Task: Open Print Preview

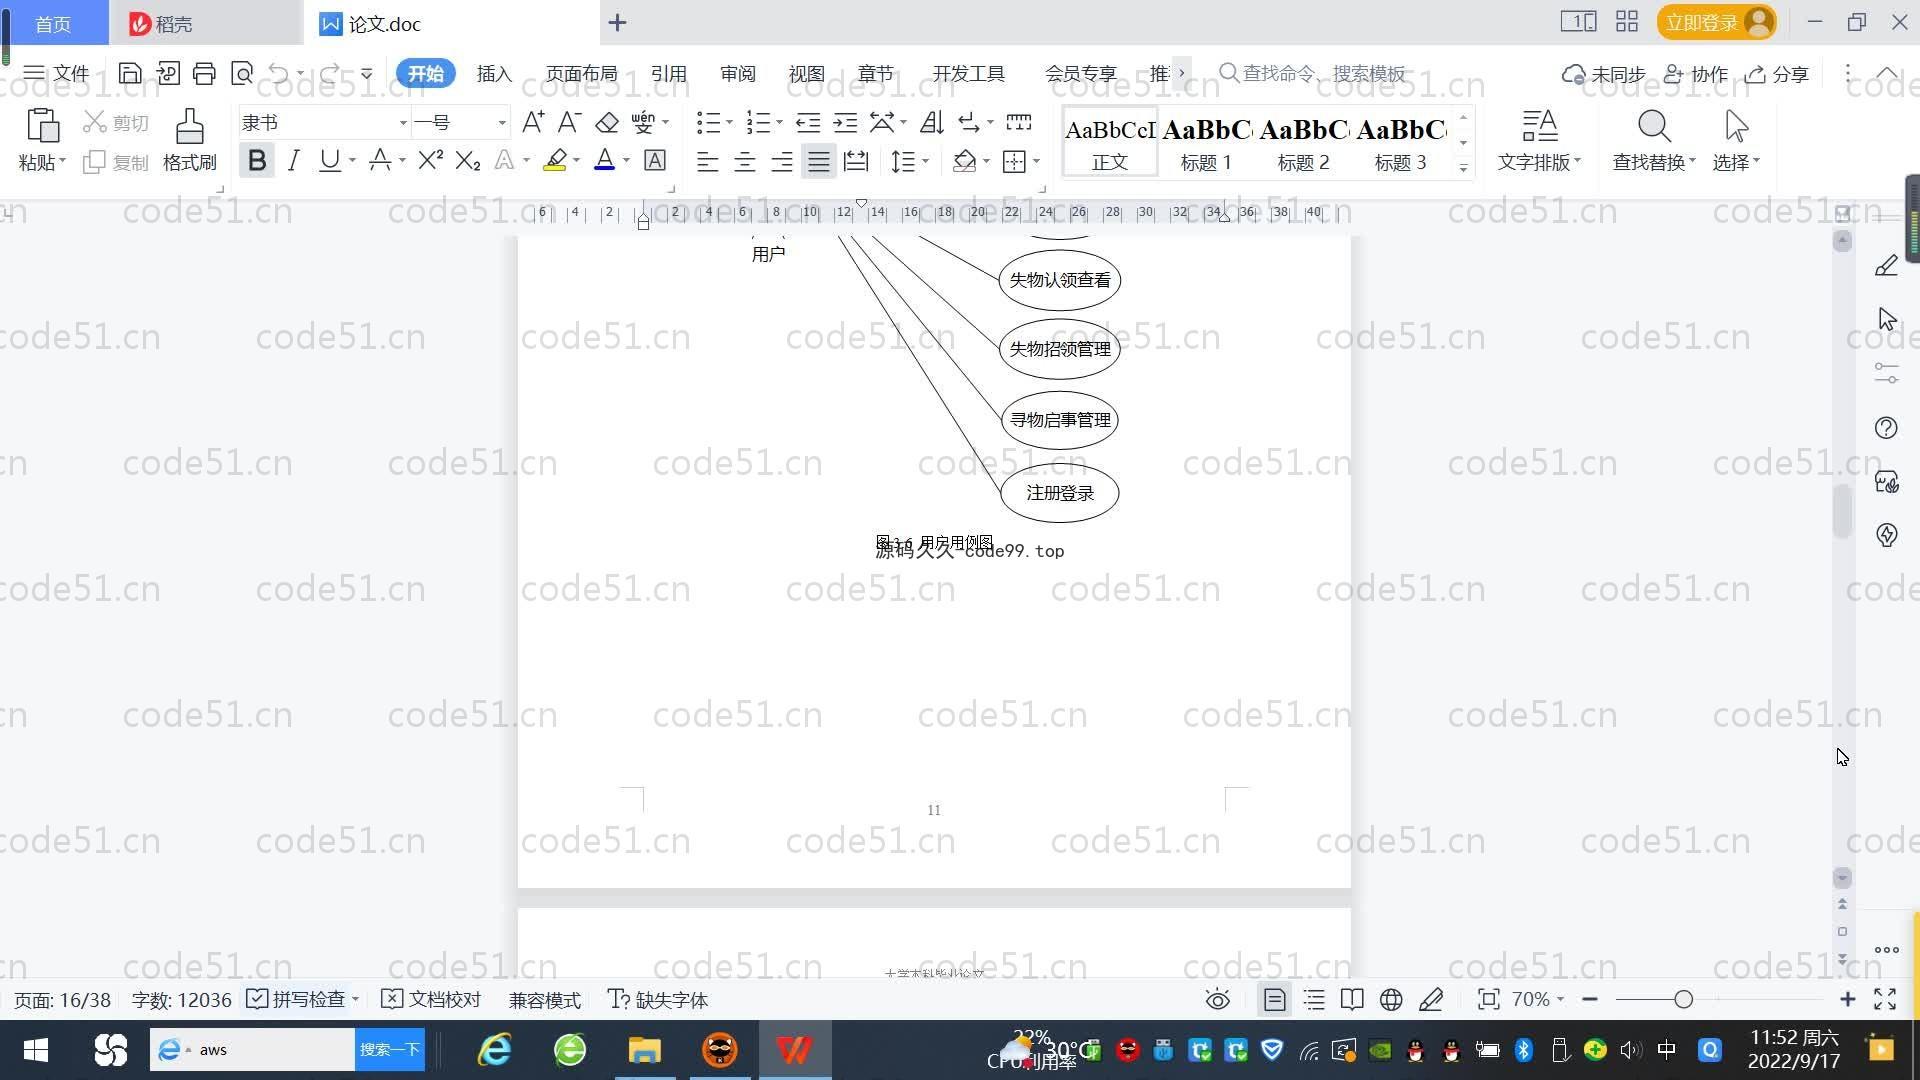Action: tap(241, 73)
